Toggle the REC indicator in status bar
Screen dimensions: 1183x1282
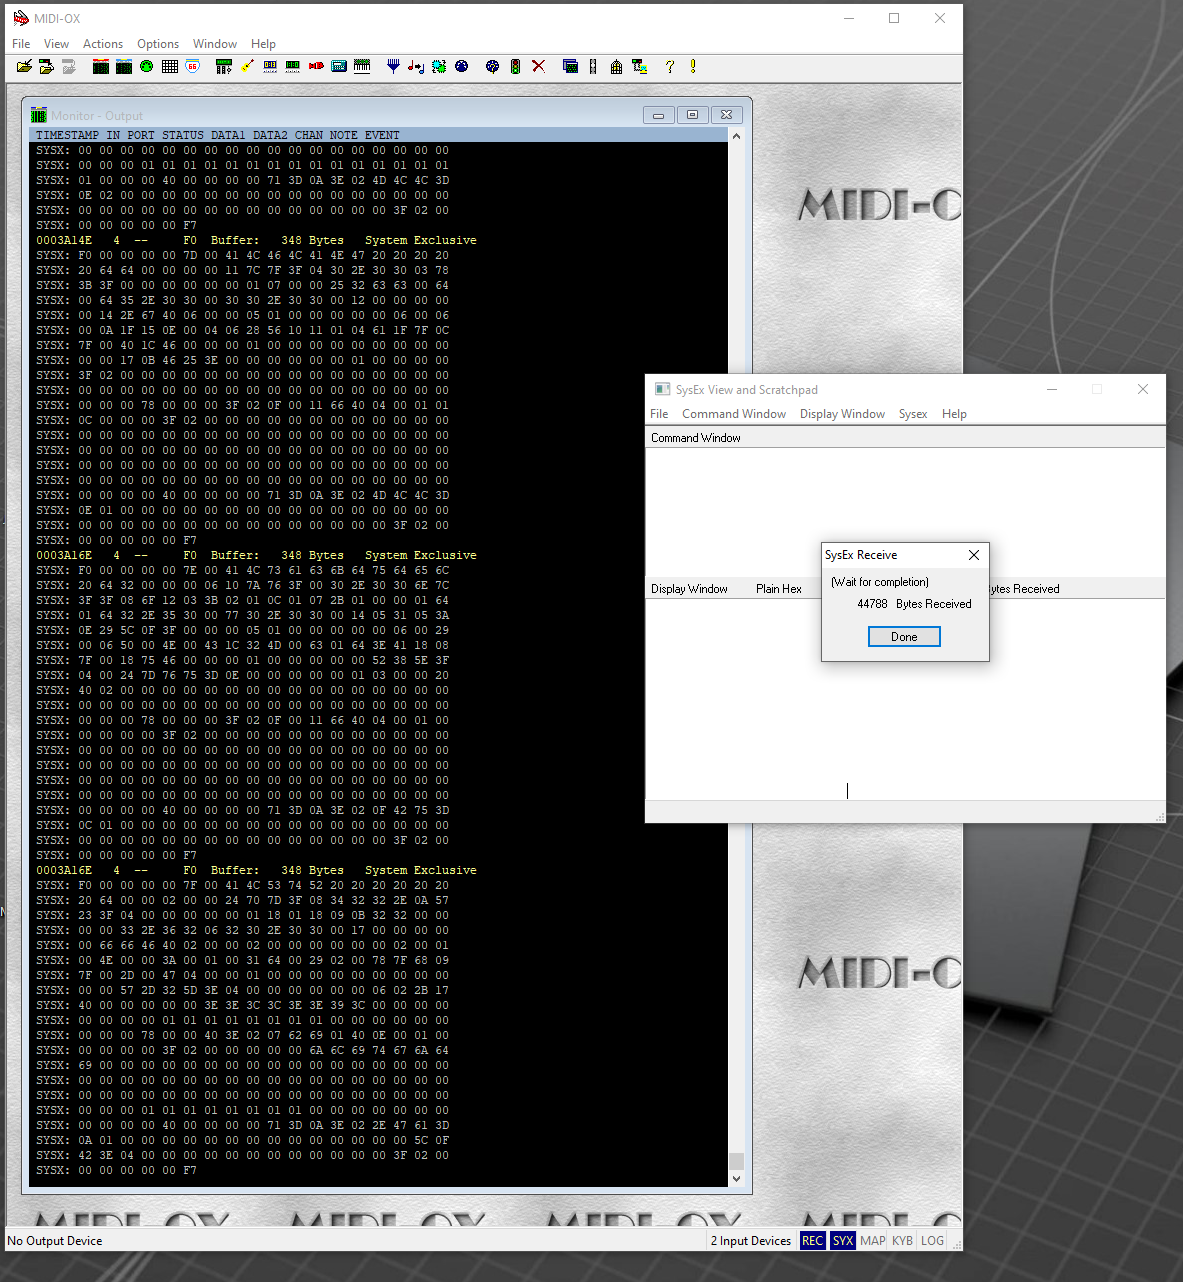point(812,1241)
